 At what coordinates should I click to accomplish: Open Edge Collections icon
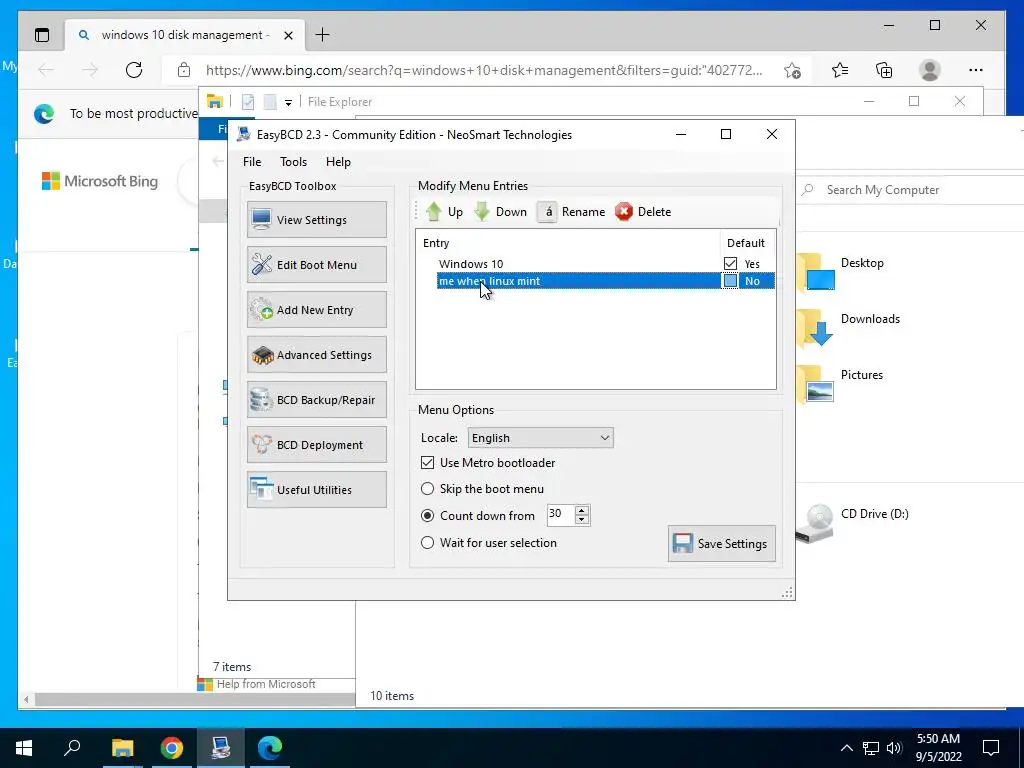tap(884, 70)
